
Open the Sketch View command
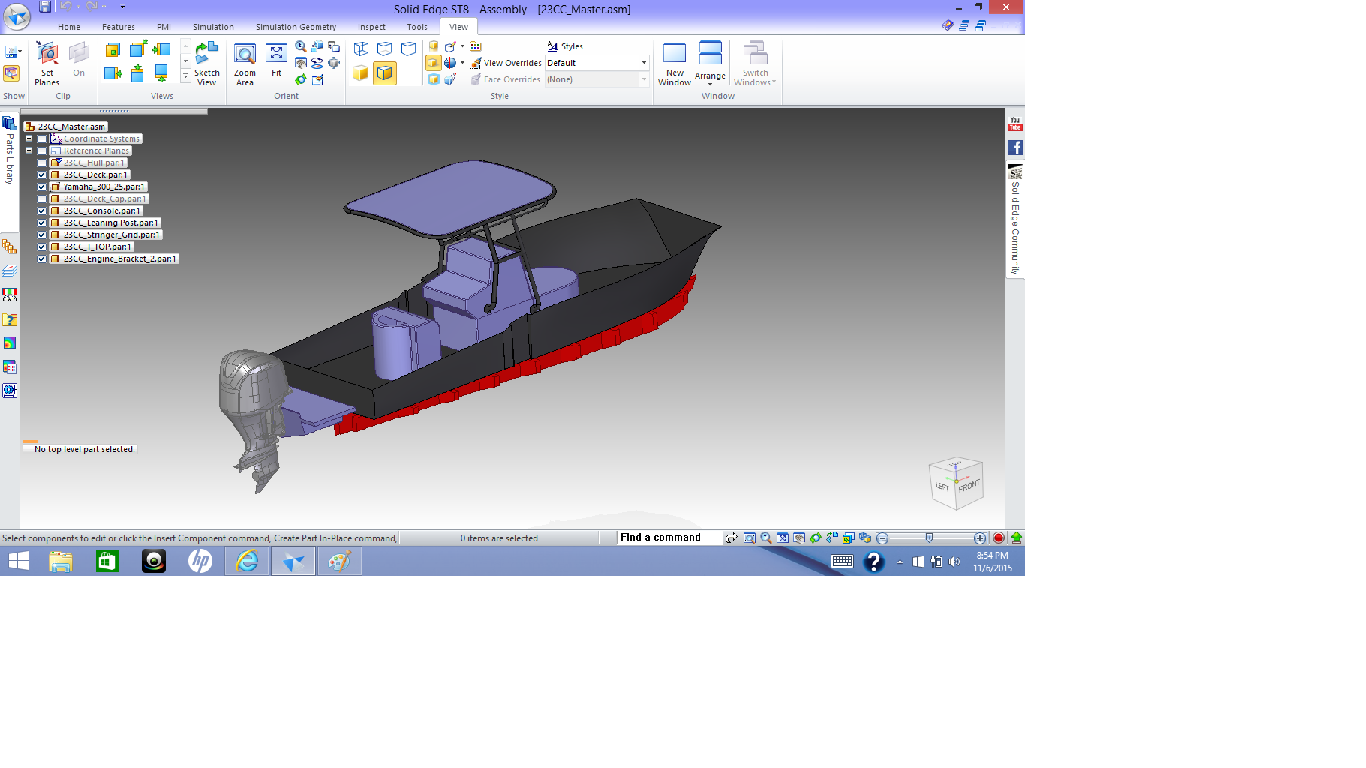coord(207,62)
